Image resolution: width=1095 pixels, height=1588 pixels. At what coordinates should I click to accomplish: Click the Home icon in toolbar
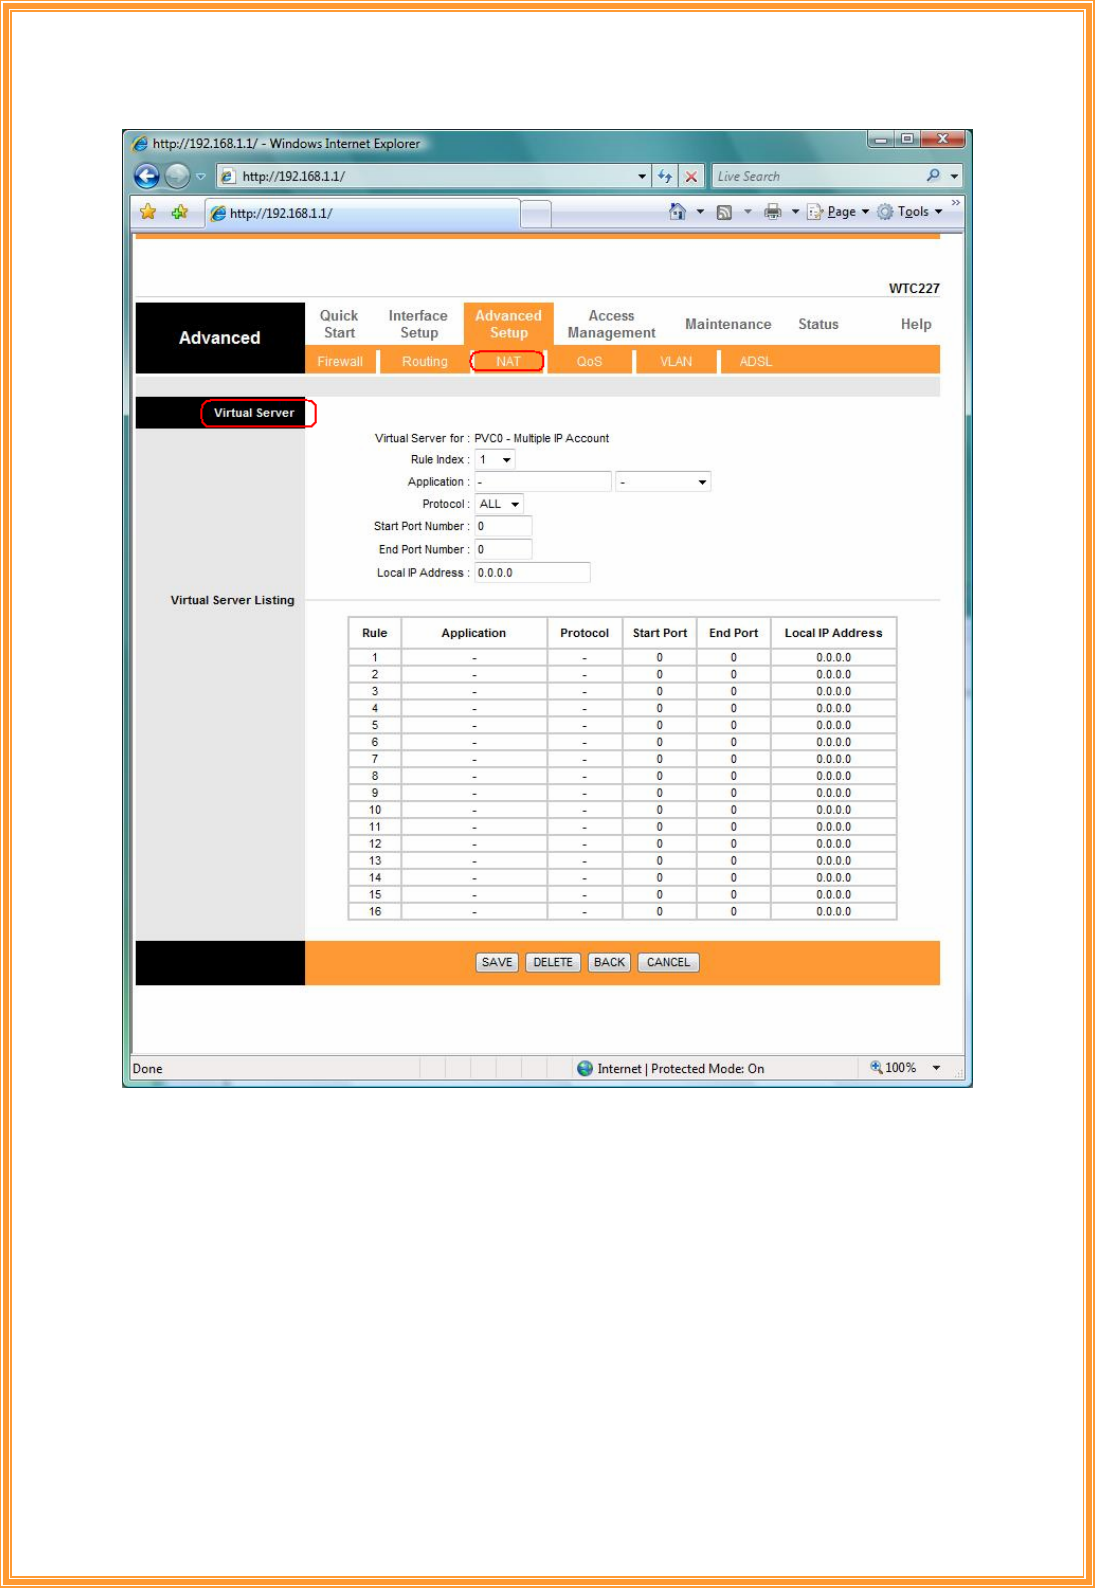pyautogui.click(x=677, y=212)
